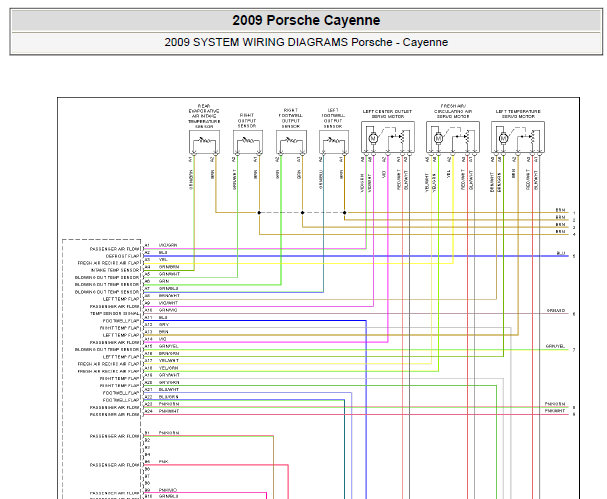Image resolution: width=607 pixels, height=499 pixels.
Task: Click the rear evaporative air intake sensor symbol
Action: coord(204,142)
